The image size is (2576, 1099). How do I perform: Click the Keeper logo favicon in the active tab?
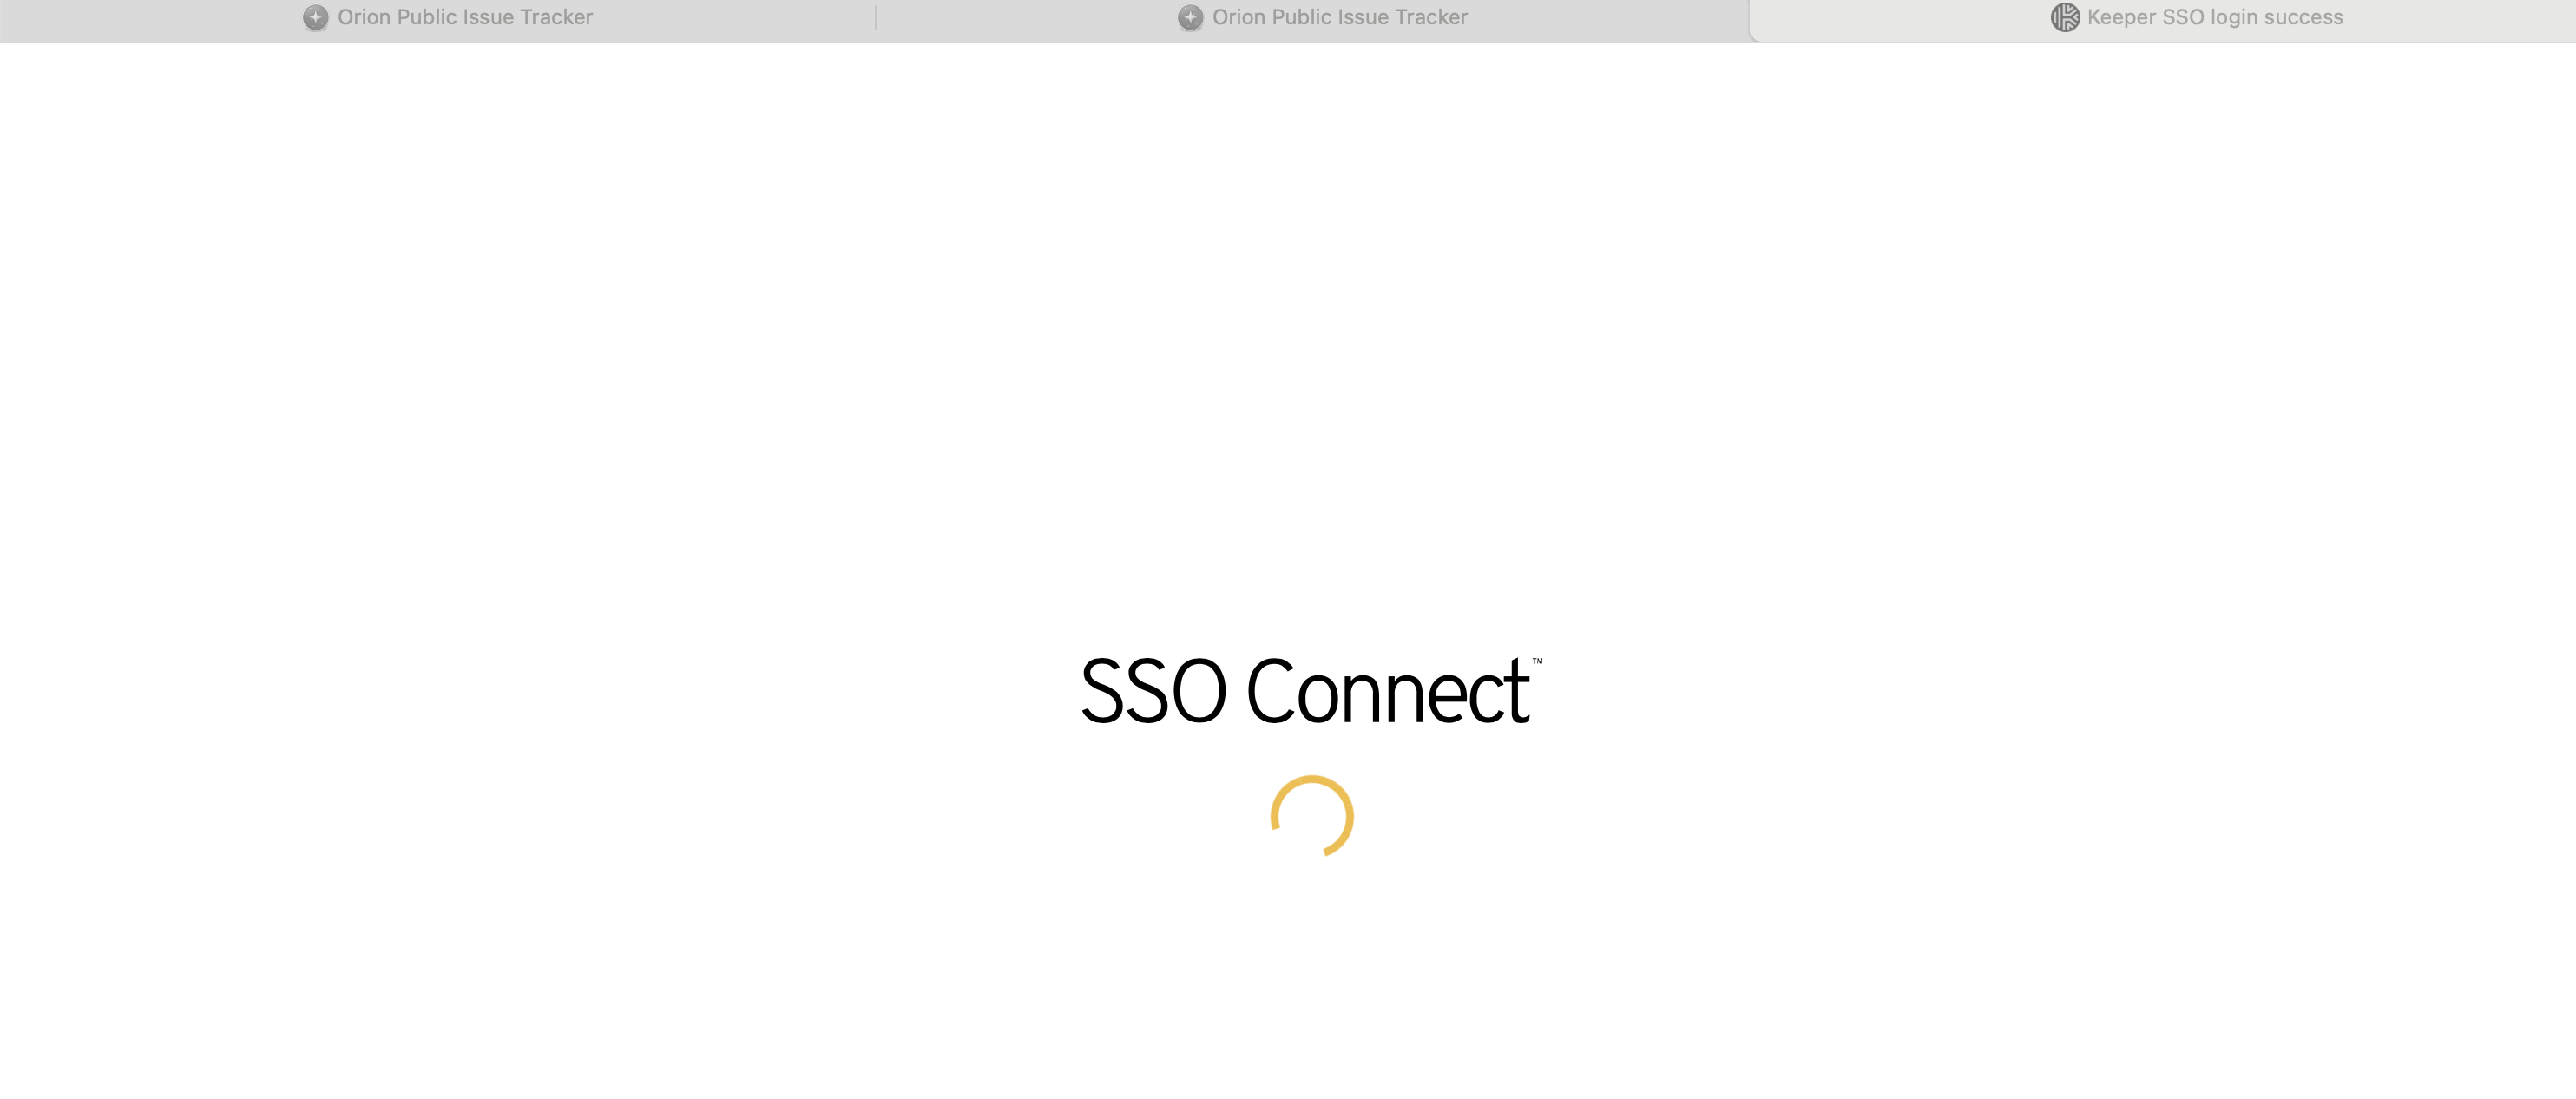2065,17
